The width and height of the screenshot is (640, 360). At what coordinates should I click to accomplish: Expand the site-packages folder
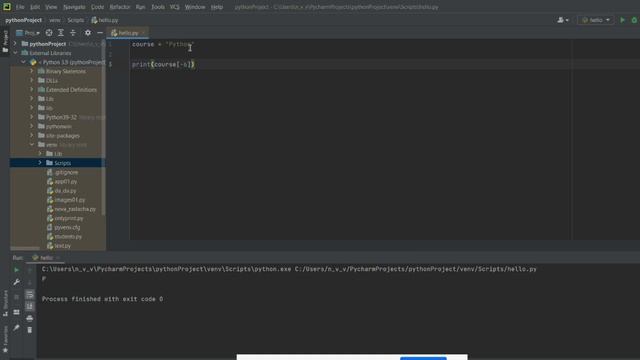[32, 136]
